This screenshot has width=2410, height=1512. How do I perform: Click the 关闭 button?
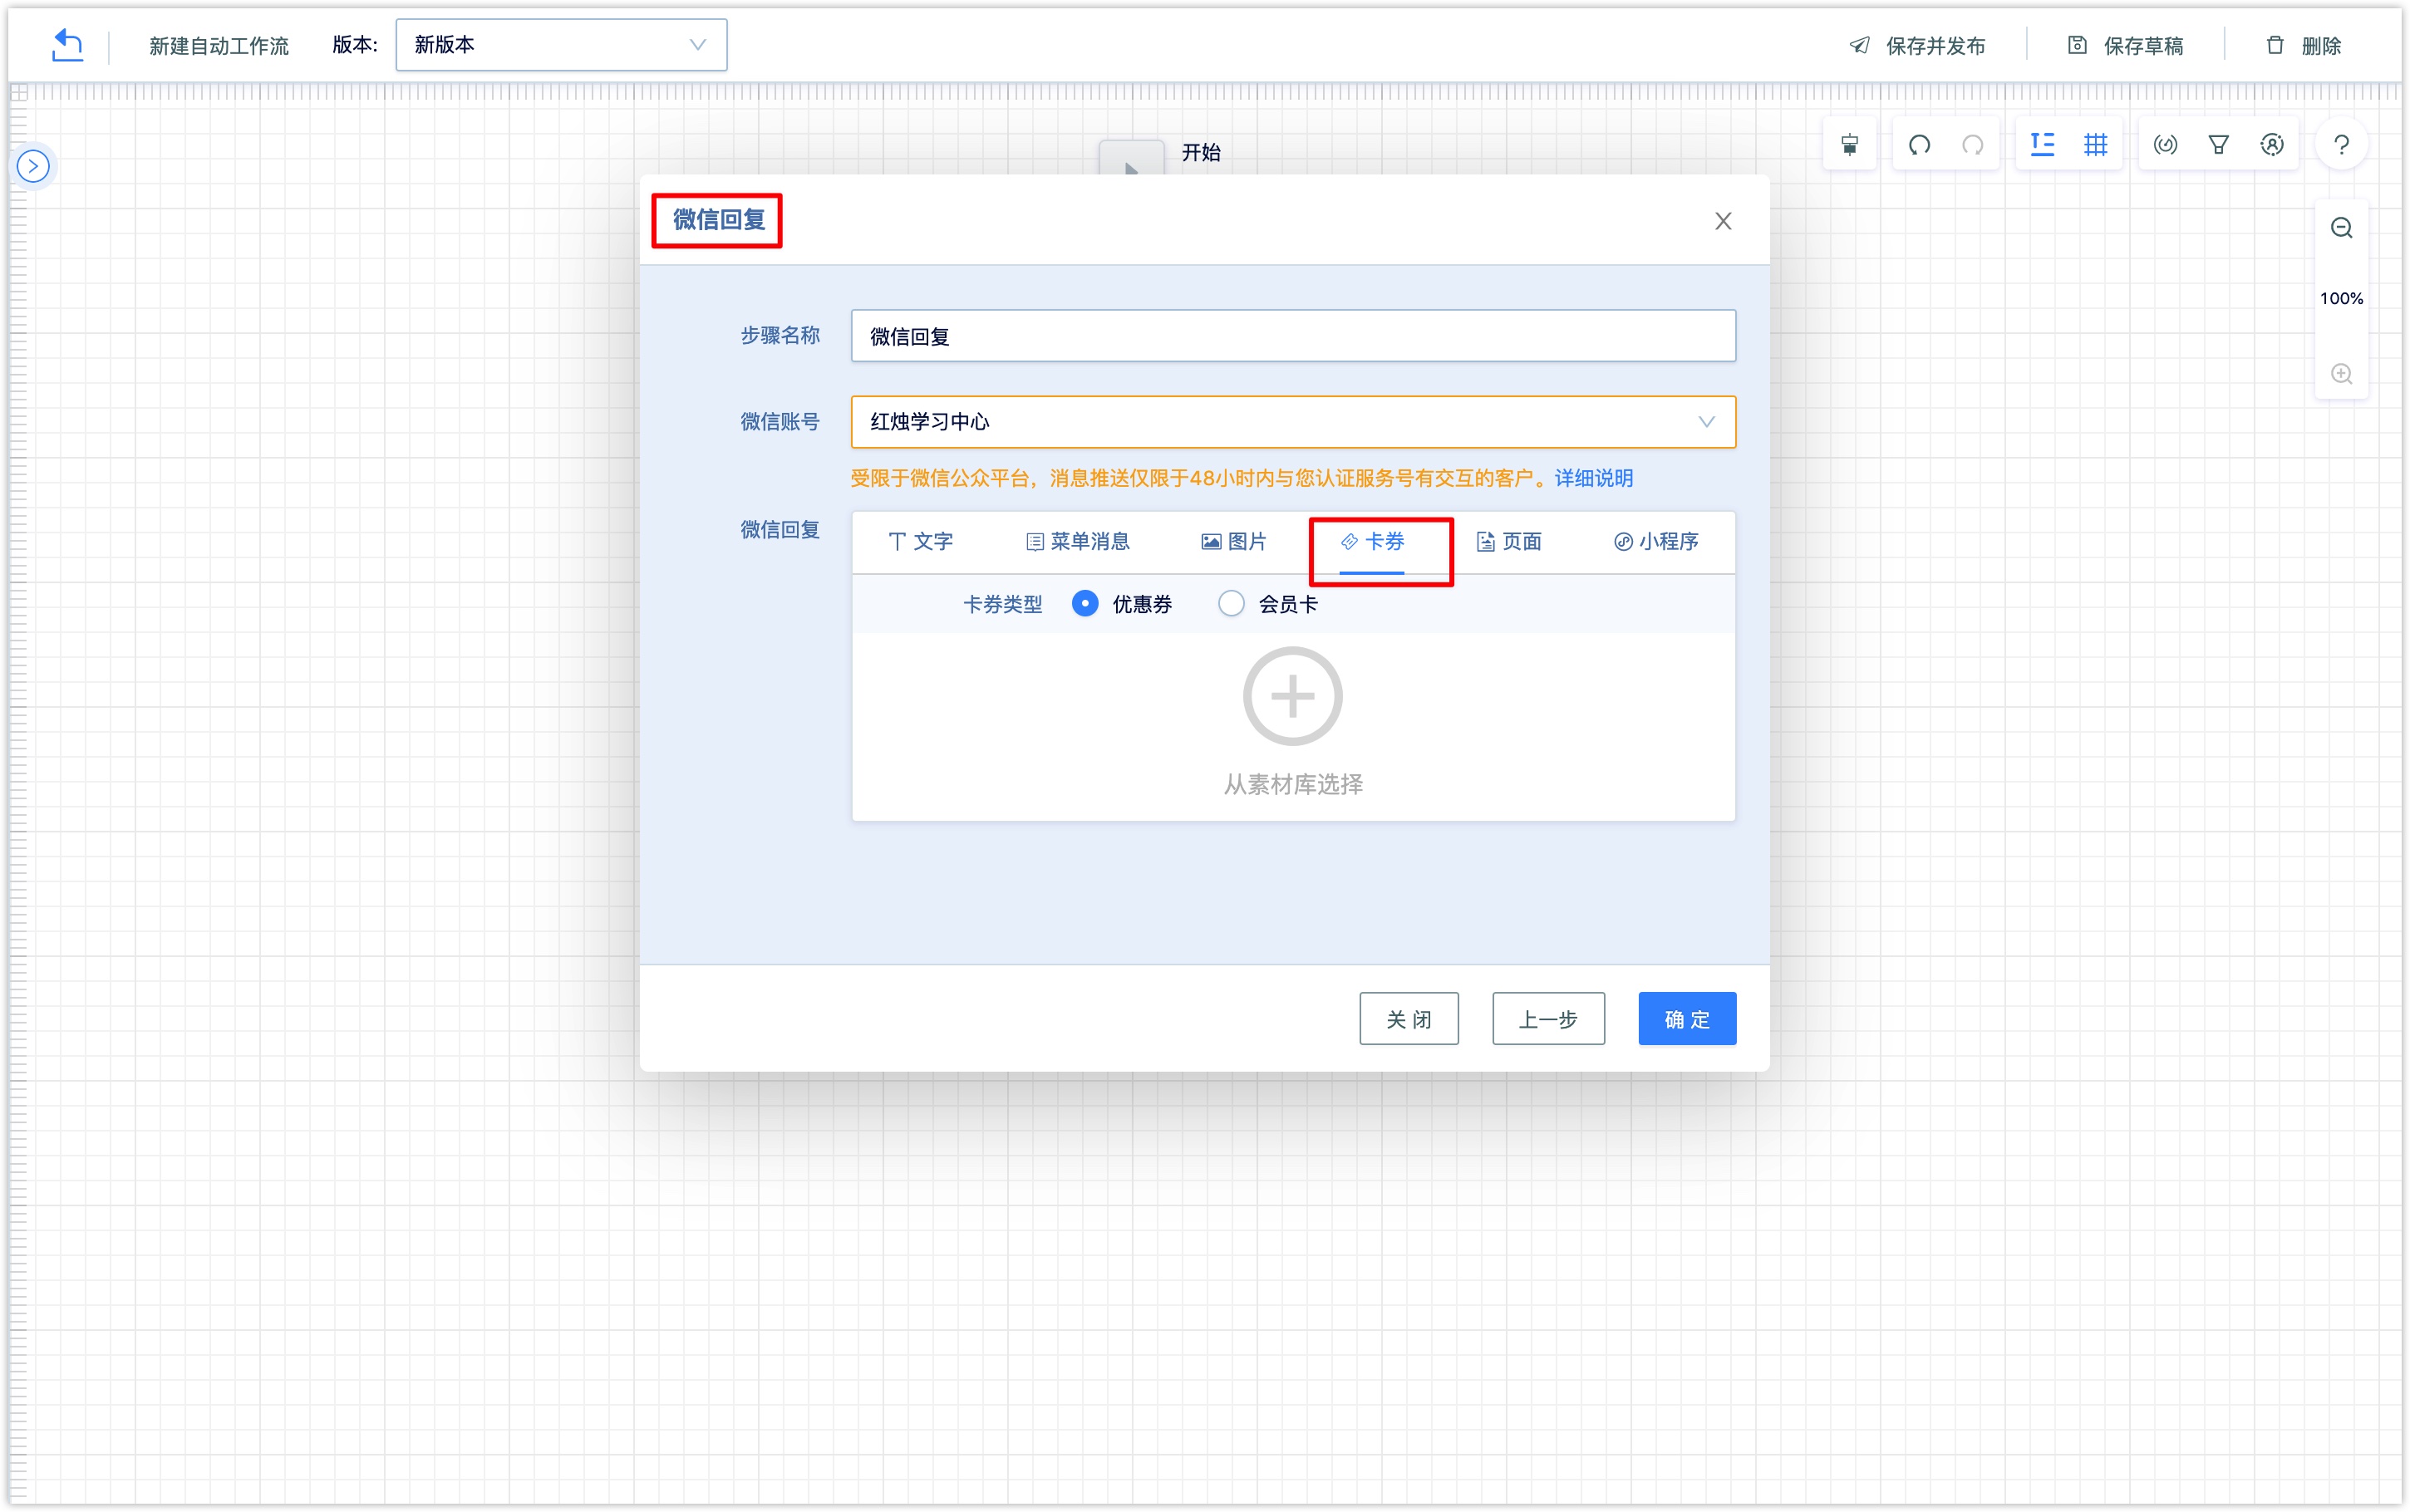coord(1408,1019)
